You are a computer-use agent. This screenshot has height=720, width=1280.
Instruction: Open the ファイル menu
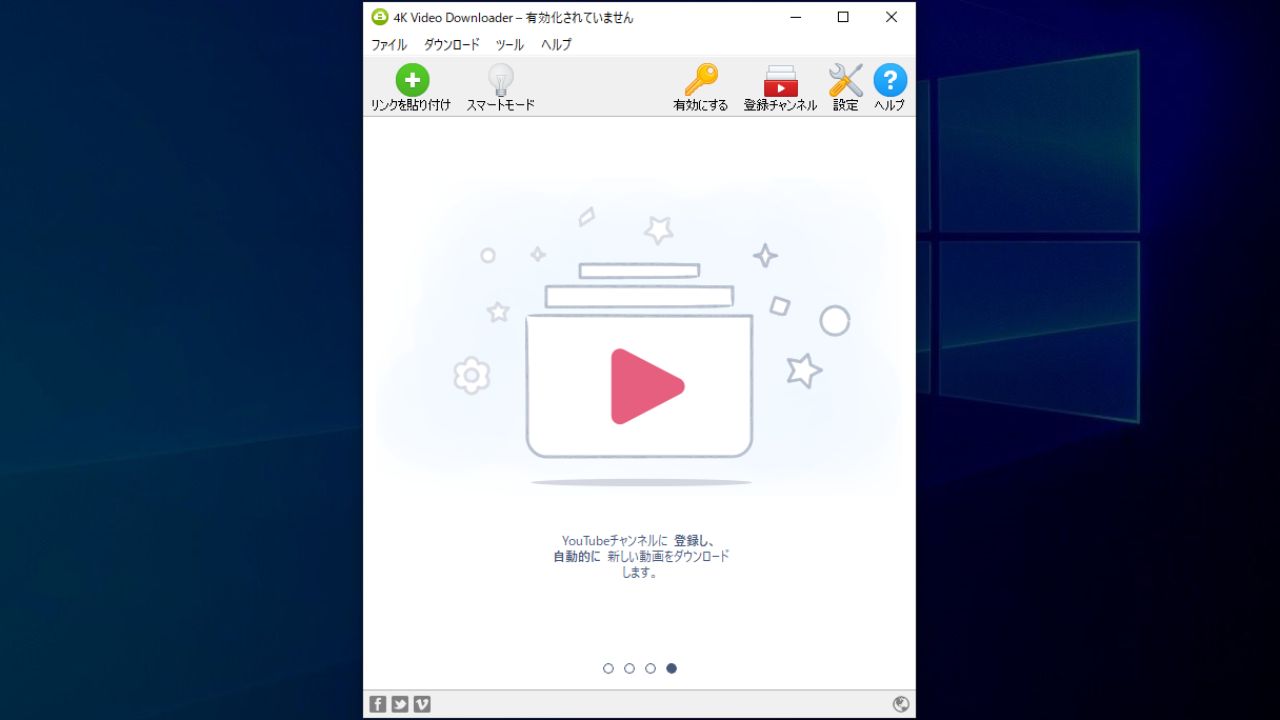(x=389, y=45)
